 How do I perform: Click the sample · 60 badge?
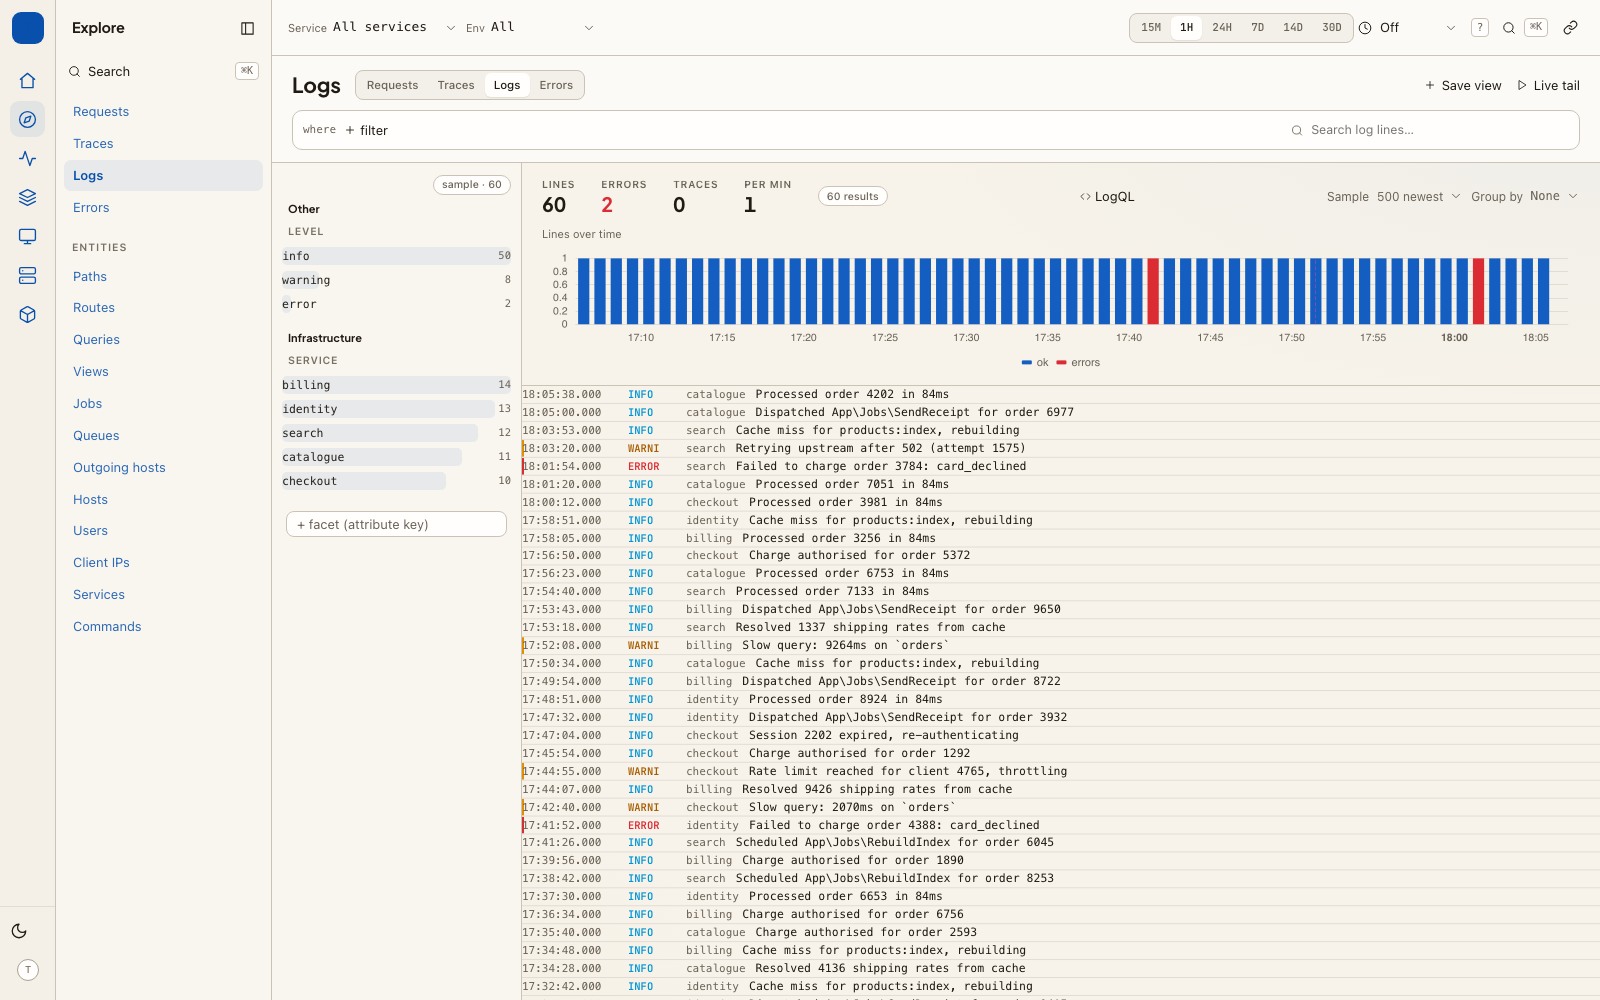point(472,185)
